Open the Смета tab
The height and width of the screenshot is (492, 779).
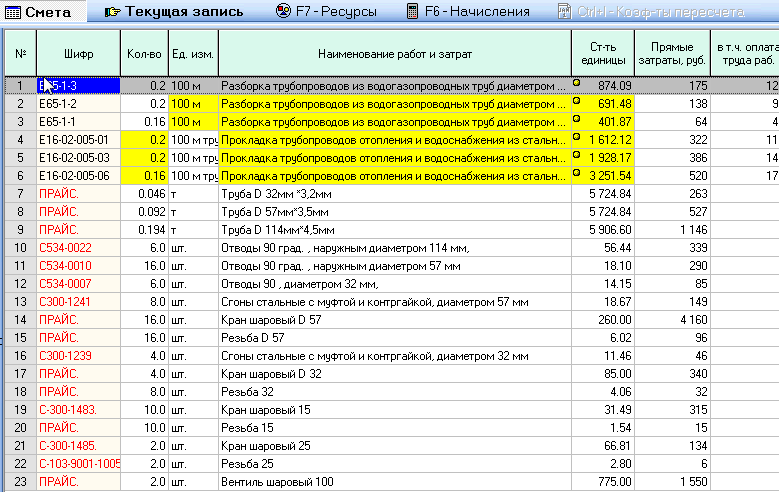44,11
